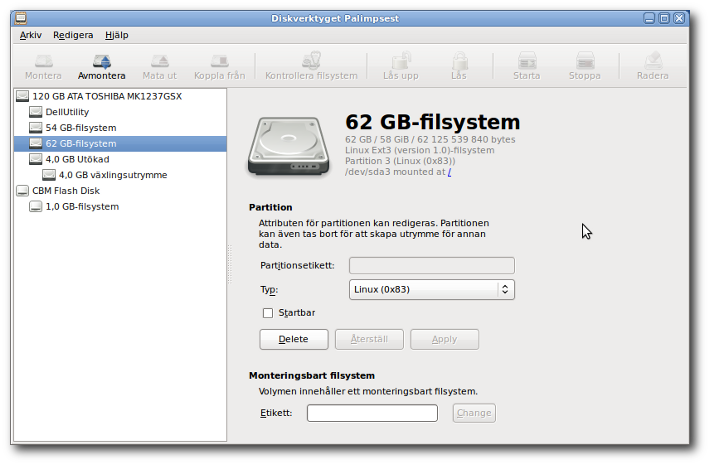The height and width of the screenshot is (465, 710).
Task: Click the Delete partition button
Action: pyautogui.click(x=294, y=339)
